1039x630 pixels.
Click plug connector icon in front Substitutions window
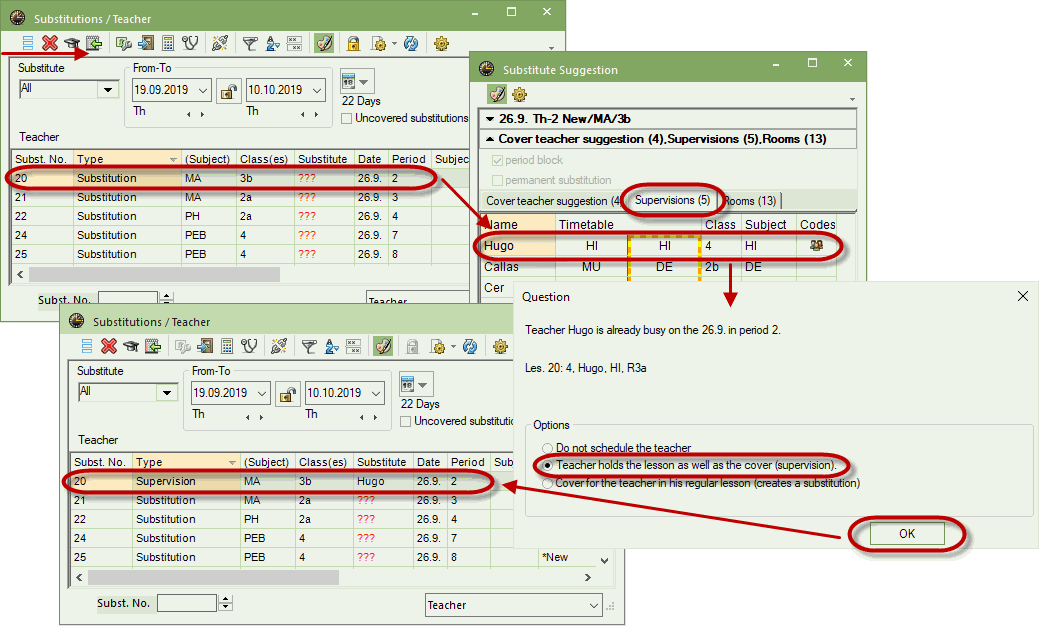pos(279,346)
